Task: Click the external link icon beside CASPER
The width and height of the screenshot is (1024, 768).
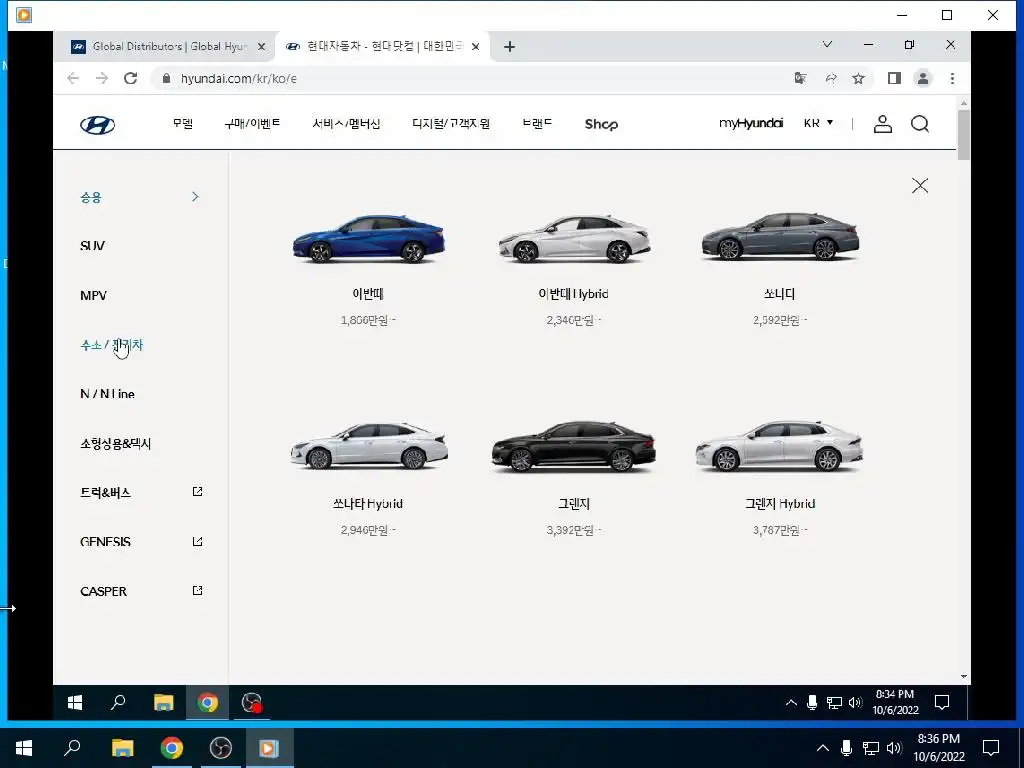Action: coord(197,590)
